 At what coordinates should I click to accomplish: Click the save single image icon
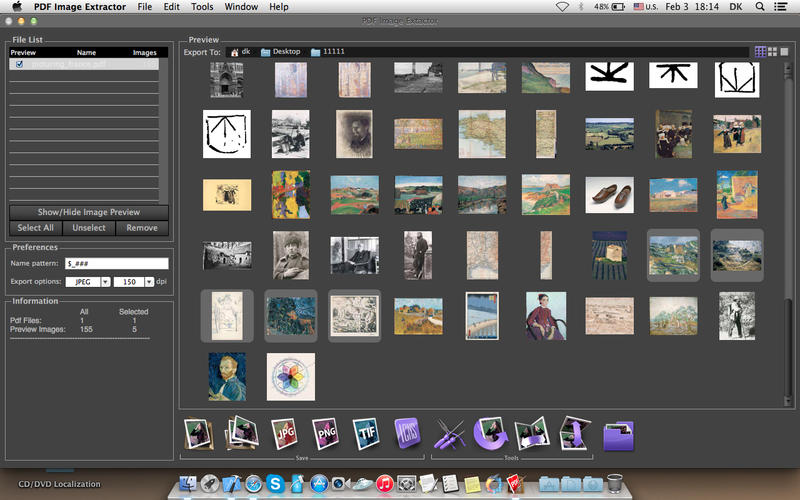click(x=198, y=434)
